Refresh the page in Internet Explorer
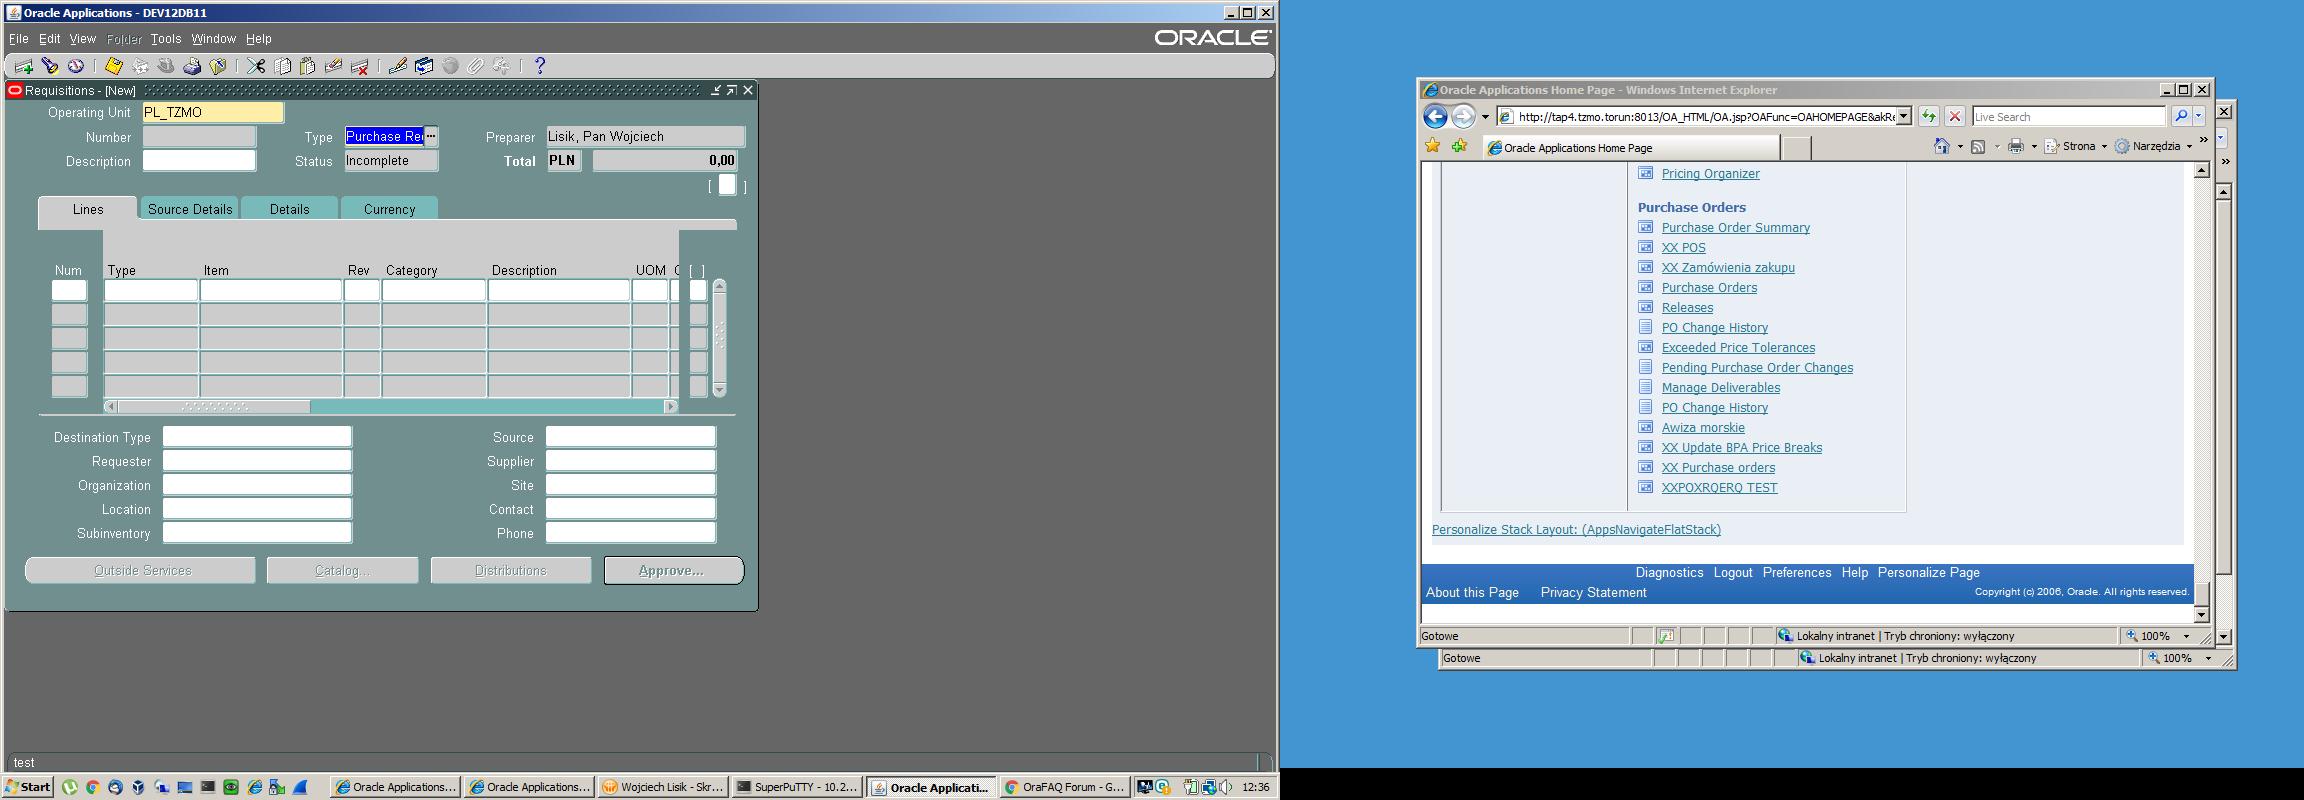Viewport: 2304px width, 800px height. (1928, 116)
